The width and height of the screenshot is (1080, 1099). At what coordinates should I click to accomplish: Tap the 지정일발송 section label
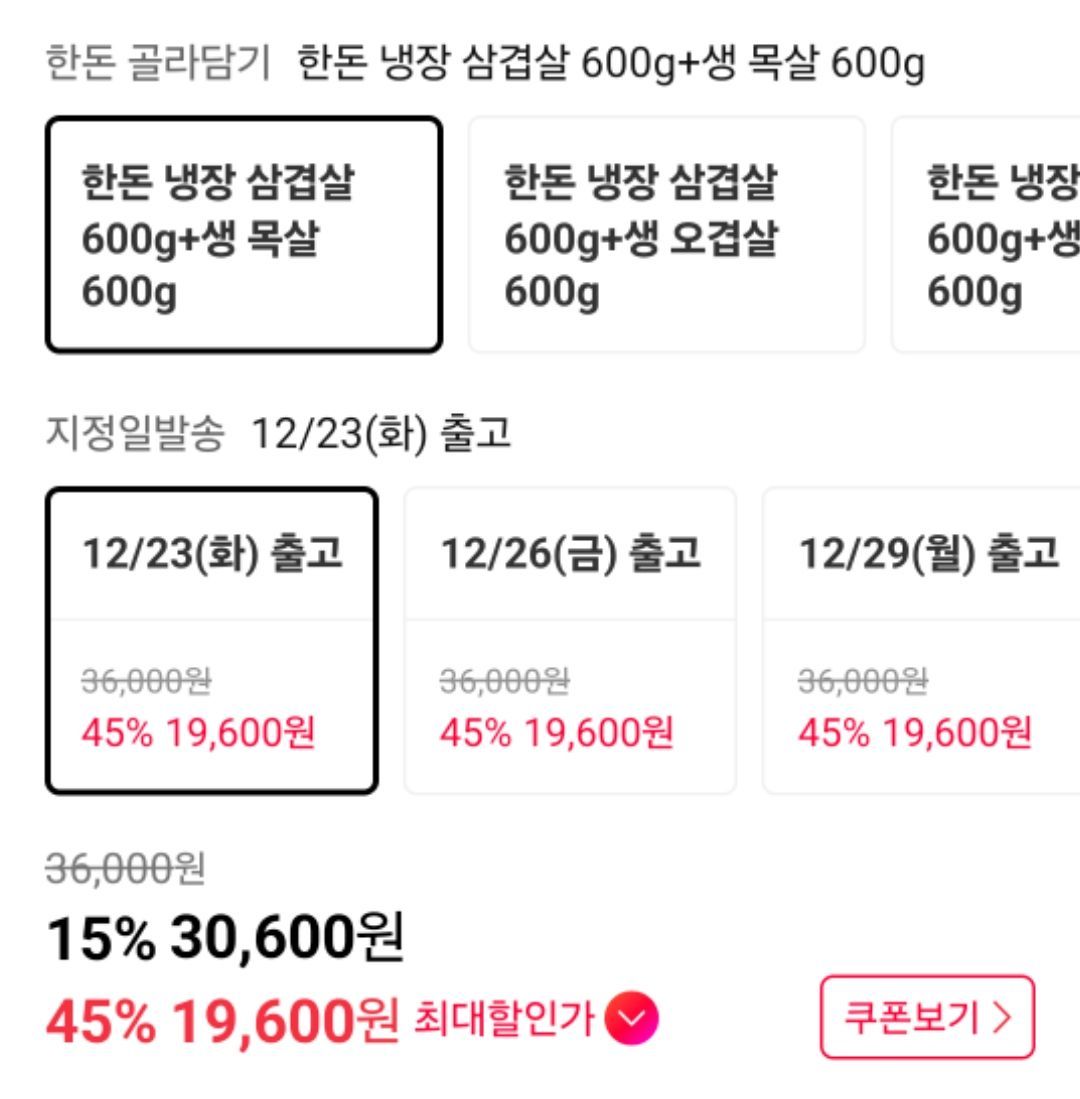[135, 434]
